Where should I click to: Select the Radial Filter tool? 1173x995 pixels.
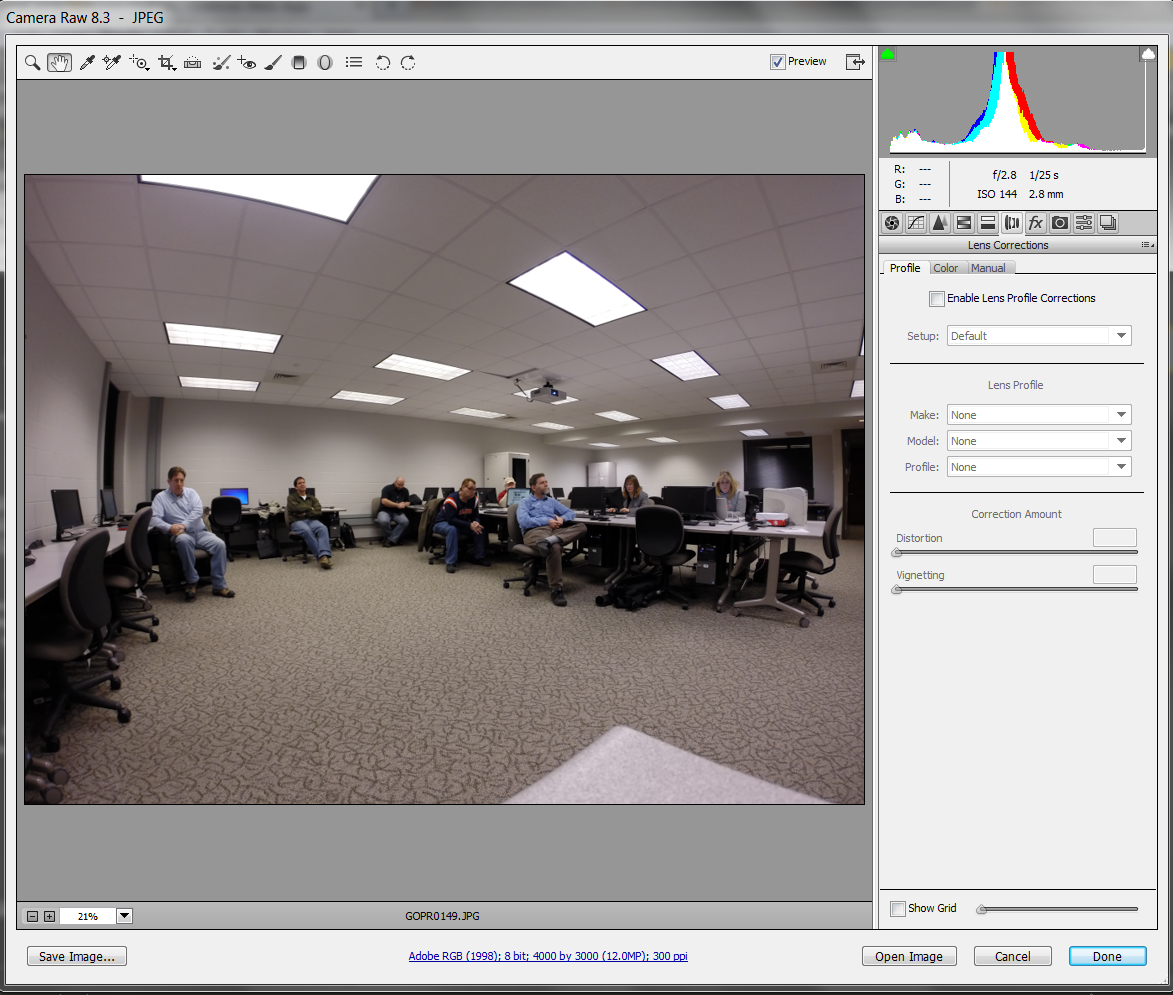(x=325, y=63)
